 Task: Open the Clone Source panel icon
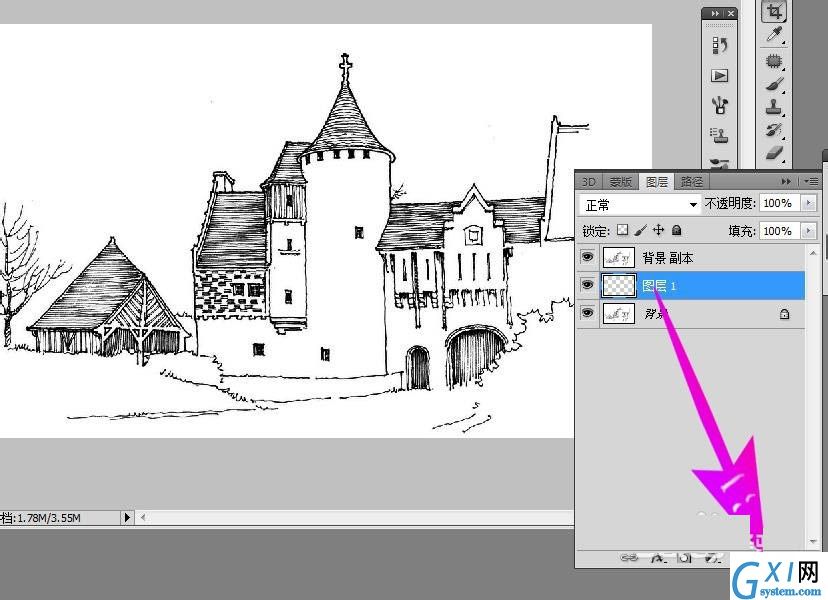(720, 136)
